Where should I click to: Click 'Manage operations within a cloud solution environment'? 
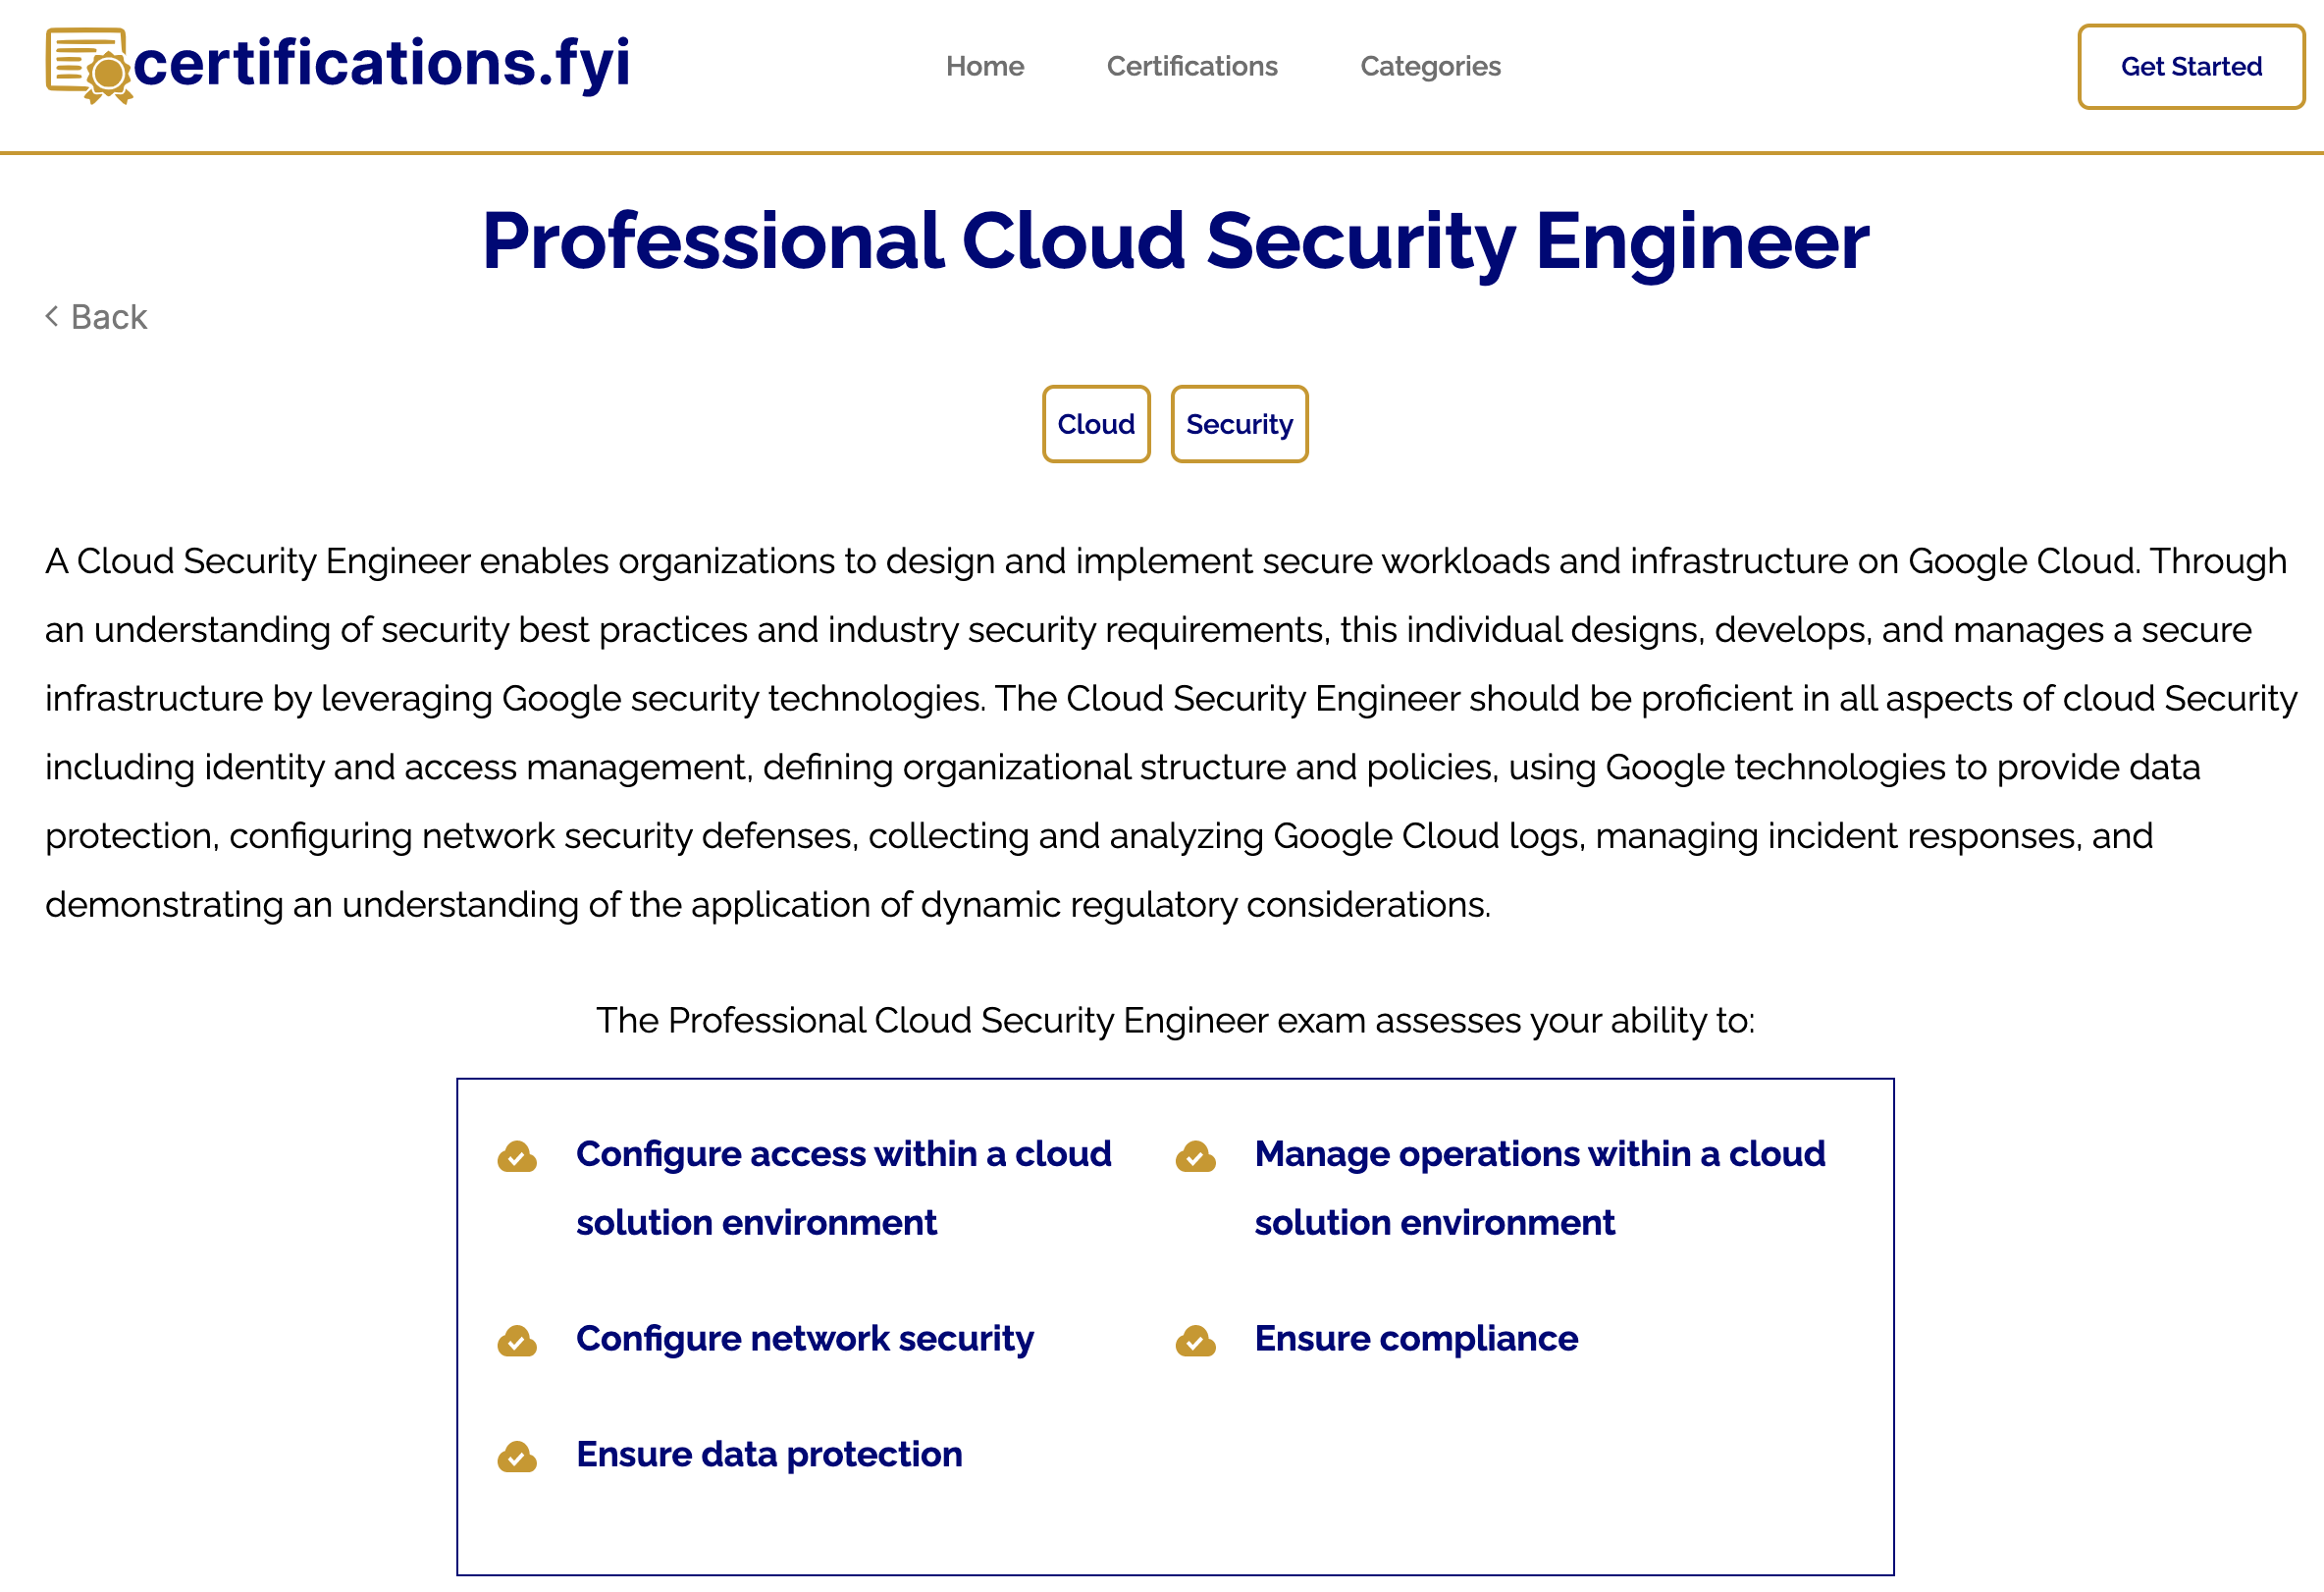pos(1540,1188)
